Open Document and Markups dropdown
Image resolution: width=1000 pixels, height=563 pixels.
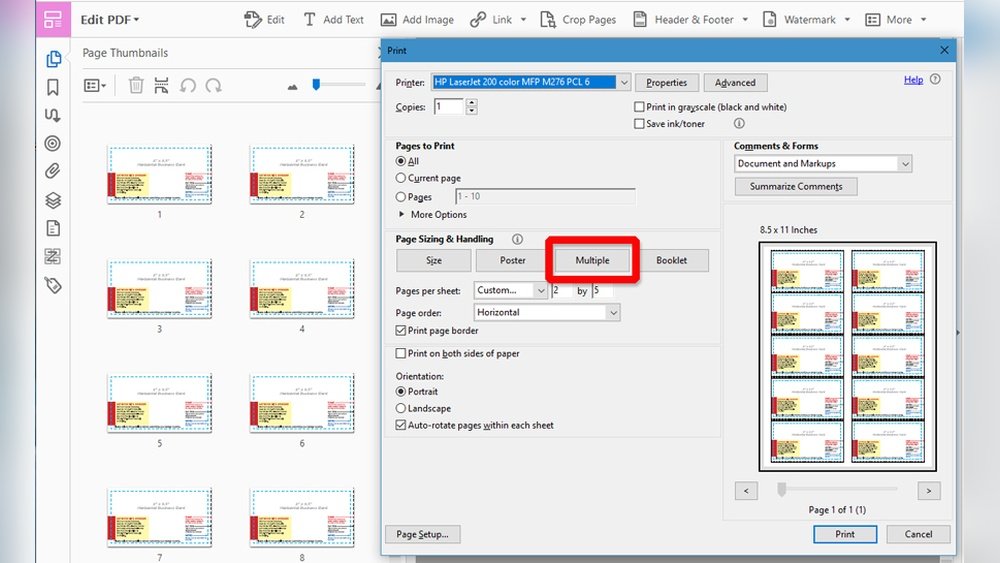(x=823, y=164)
